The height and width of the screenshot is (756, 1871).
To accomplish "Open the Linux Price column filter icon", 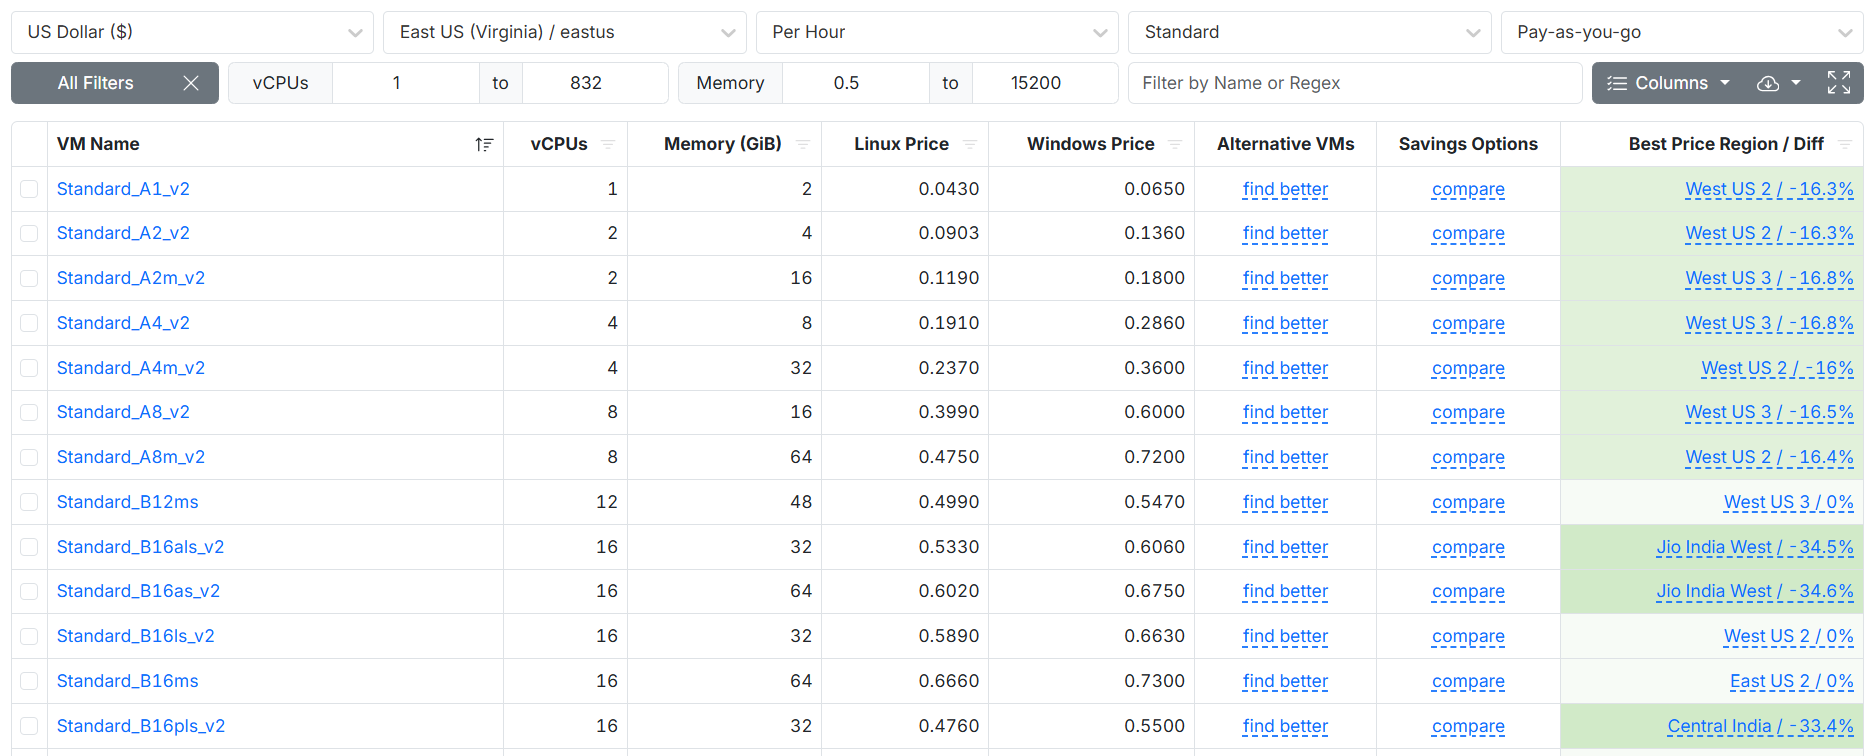I will (x=969, y=144).
